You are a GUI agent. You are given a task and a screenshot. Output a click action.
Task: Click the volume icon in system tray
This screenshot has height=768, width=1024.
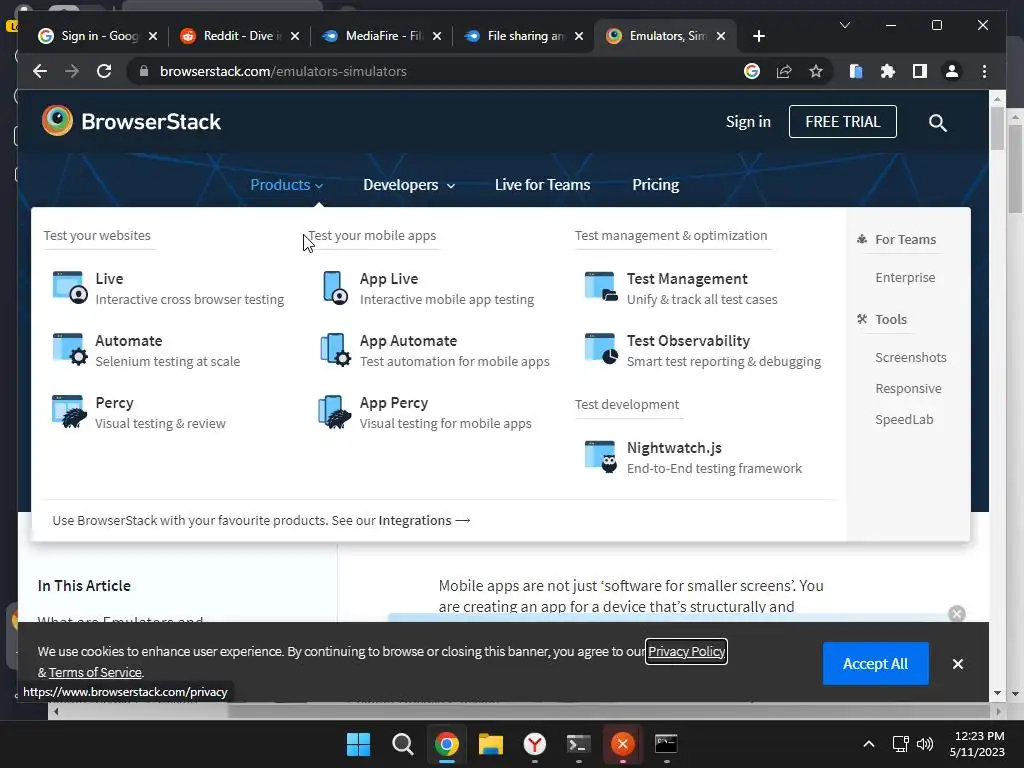[925, 744]
